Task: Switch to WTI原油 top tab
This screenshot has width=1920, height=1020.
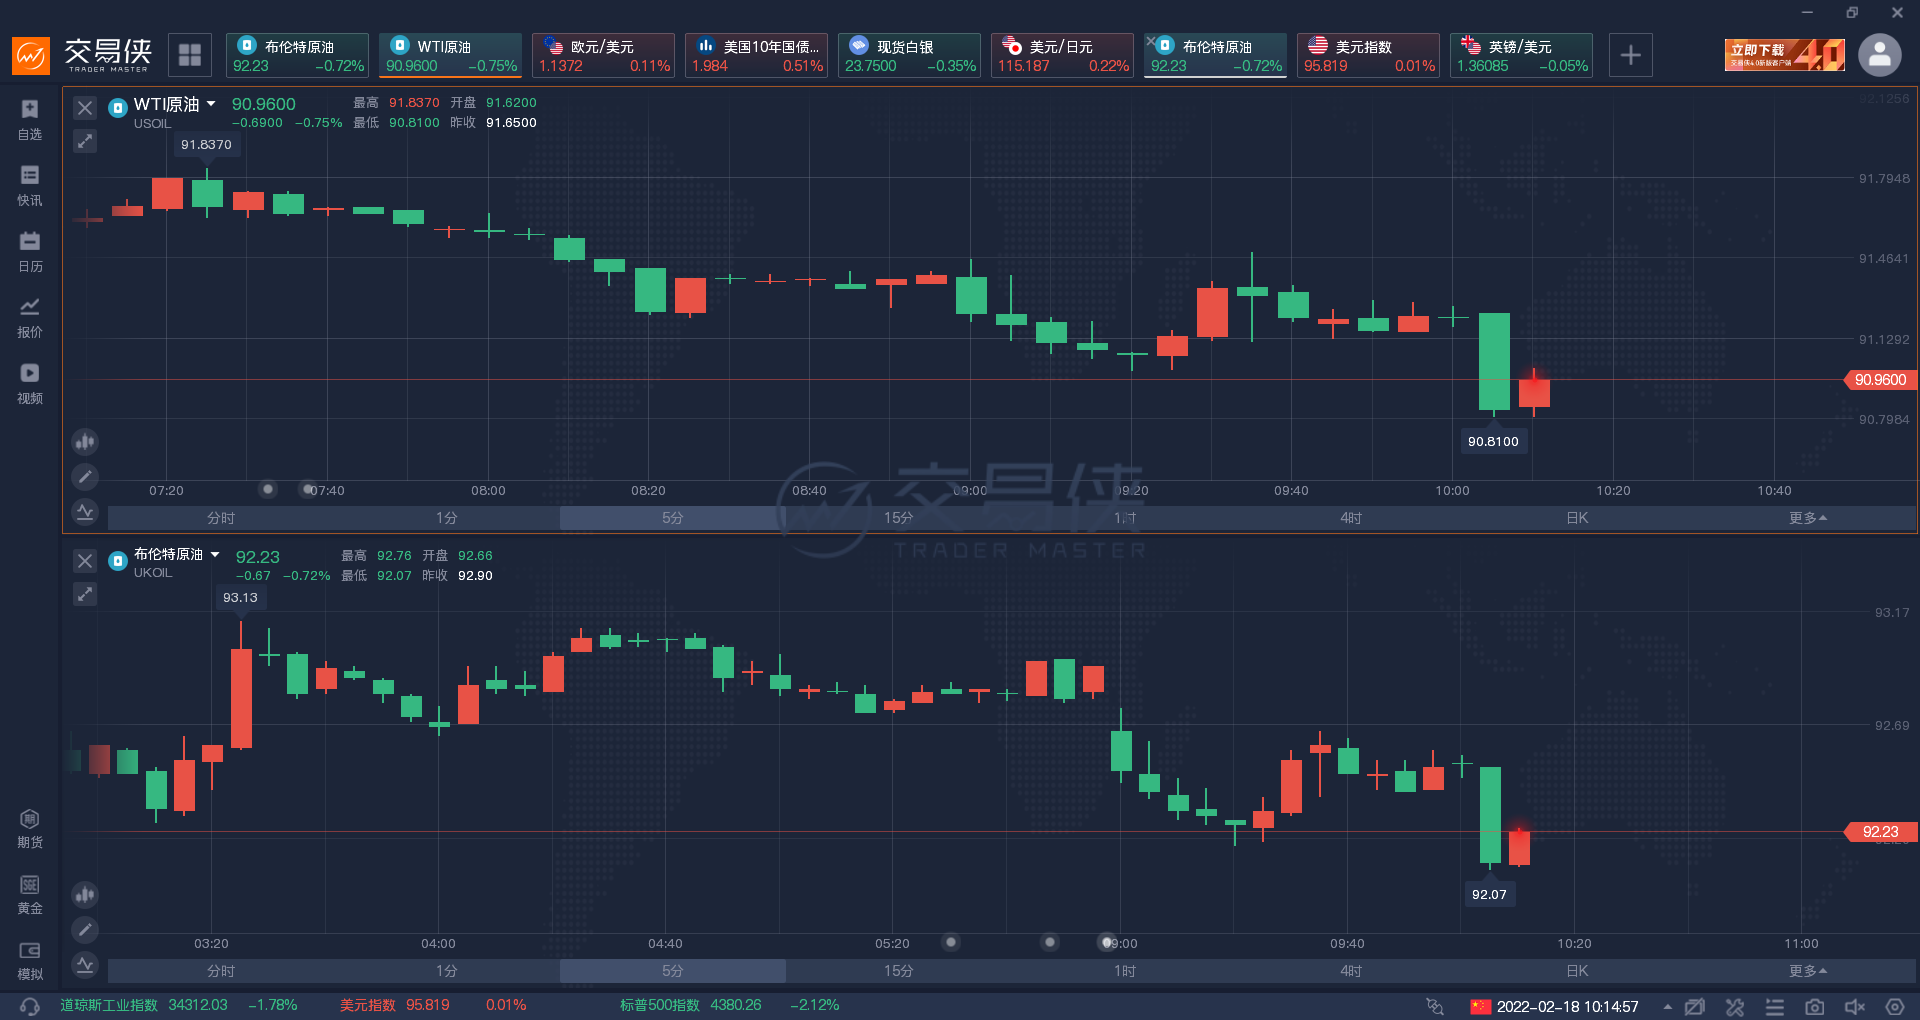Action: point(450,55)
